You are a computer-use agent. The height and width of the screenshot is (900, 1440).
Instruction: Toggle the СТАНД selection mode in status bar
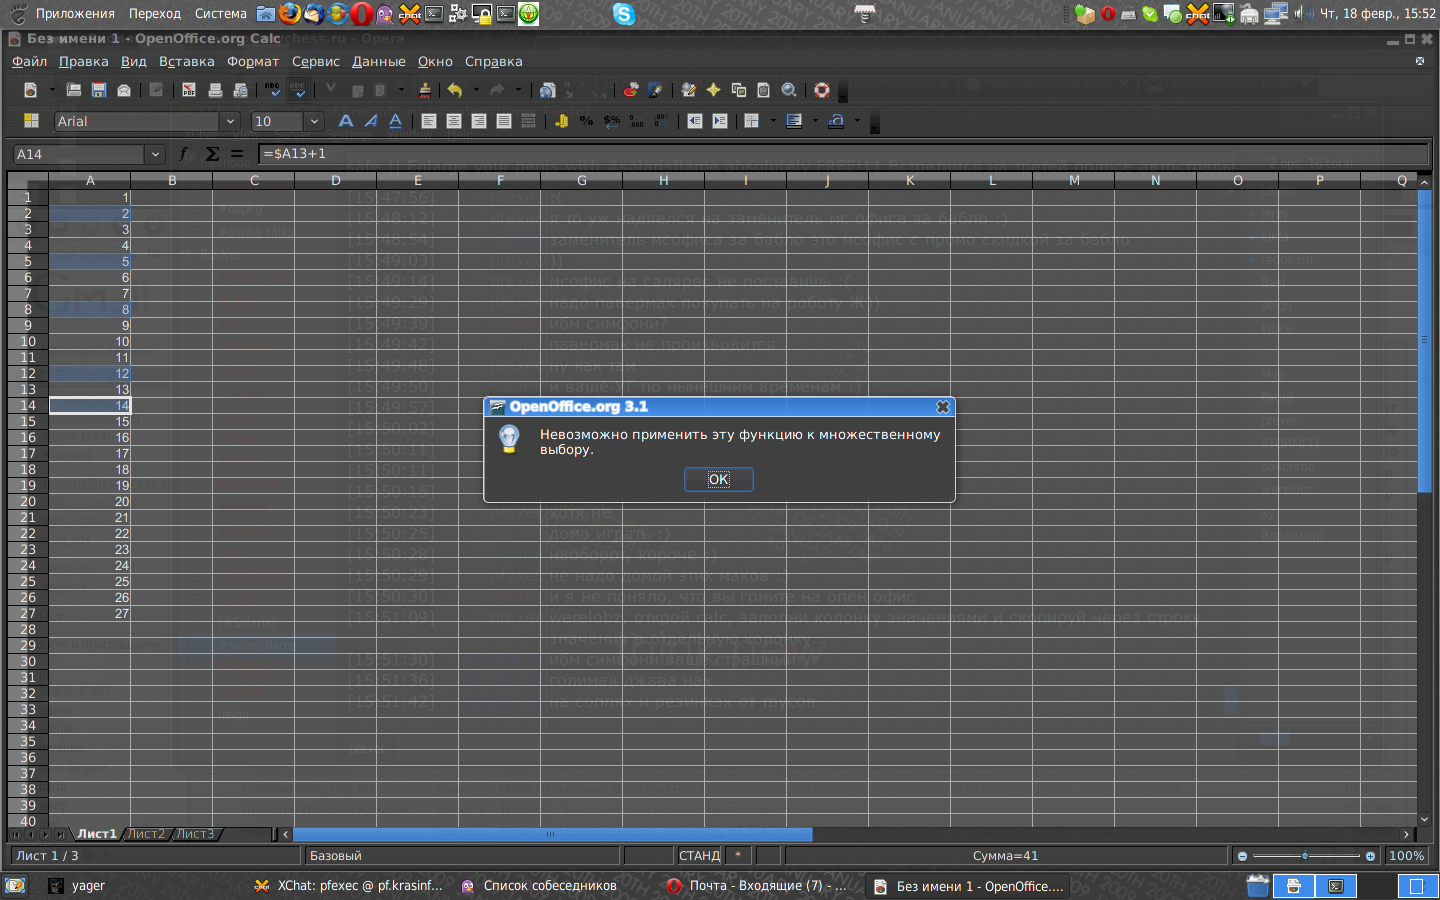click(699, 856)
